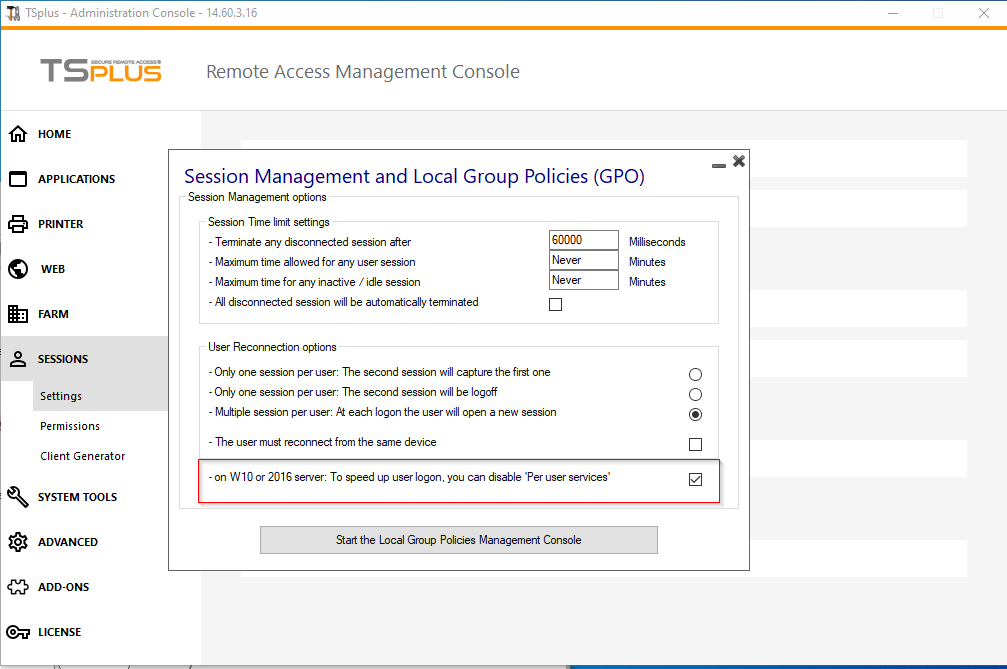Open Permissions under Sessions menu
Image resolution: width=1007 pixels, height=669 pixels.
point(70,426)
